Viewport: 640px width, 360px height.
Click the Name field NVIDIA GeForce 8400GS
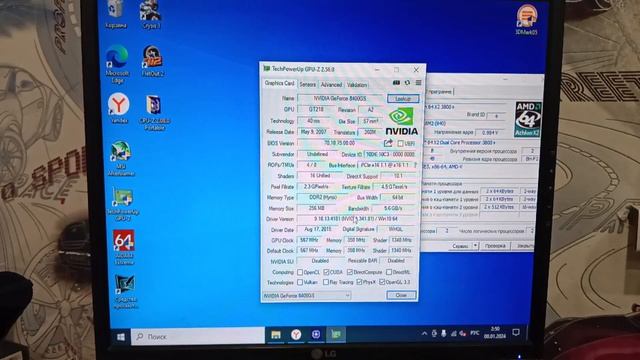[x=340, y=98]
